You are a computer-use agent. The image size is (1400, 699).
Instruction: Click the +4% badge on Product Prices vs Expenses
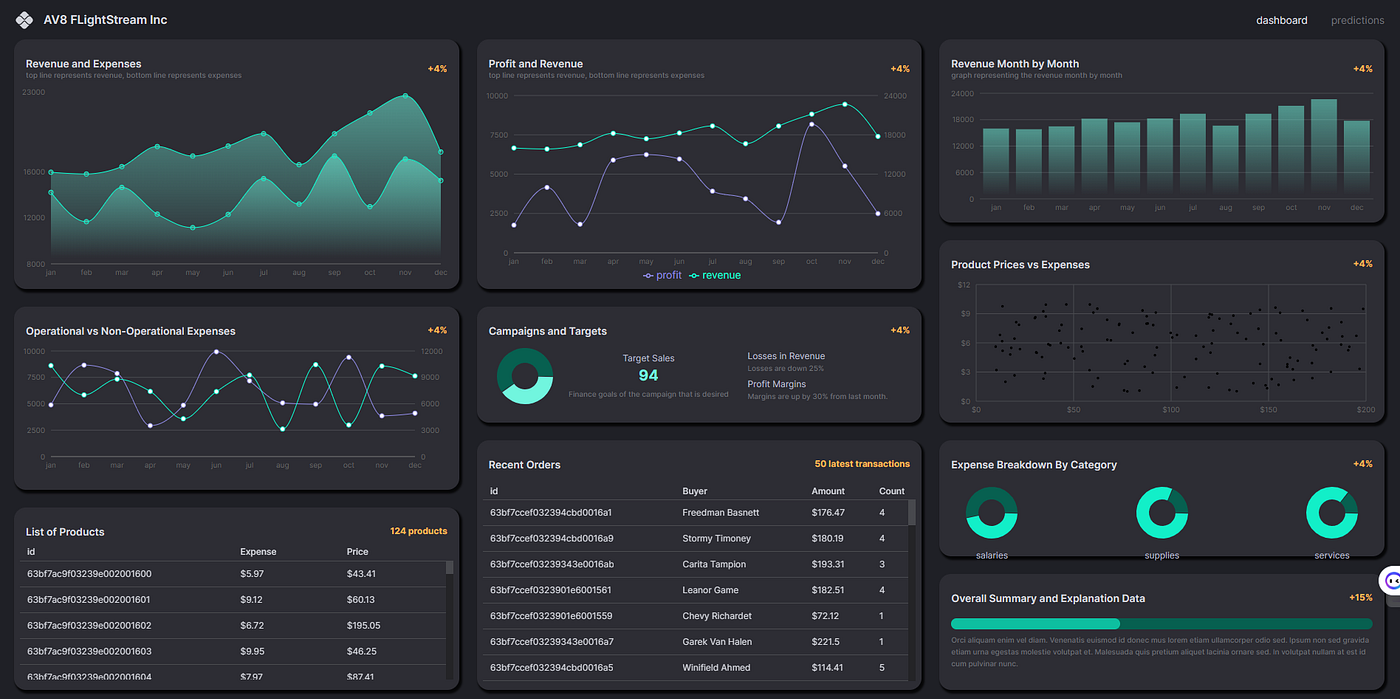tap(1361, 263)
